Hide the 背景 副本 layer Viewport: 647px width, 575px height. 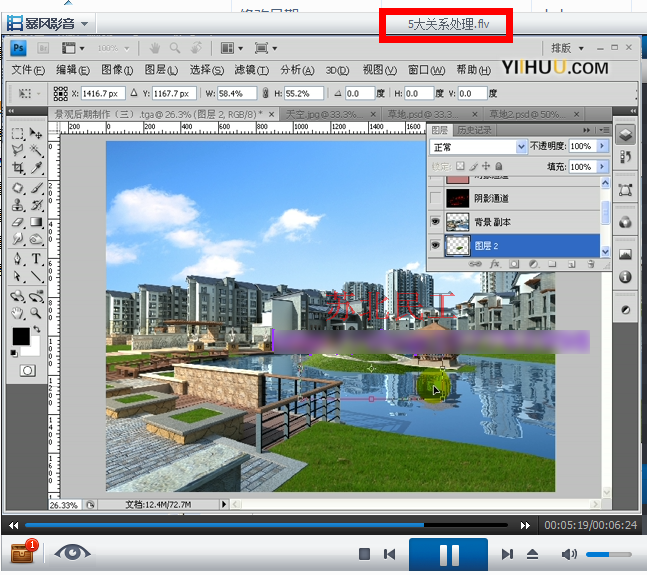[435, 222]
